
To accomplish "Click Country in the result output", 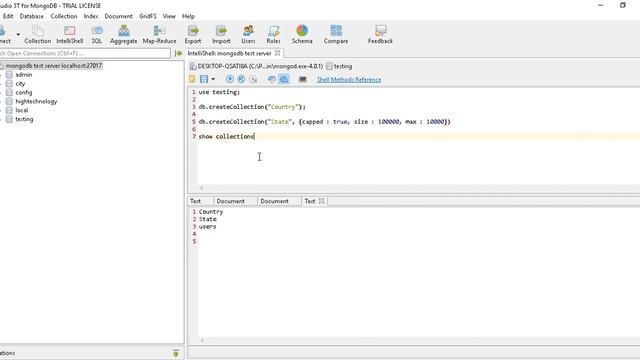I will (211, 212).
